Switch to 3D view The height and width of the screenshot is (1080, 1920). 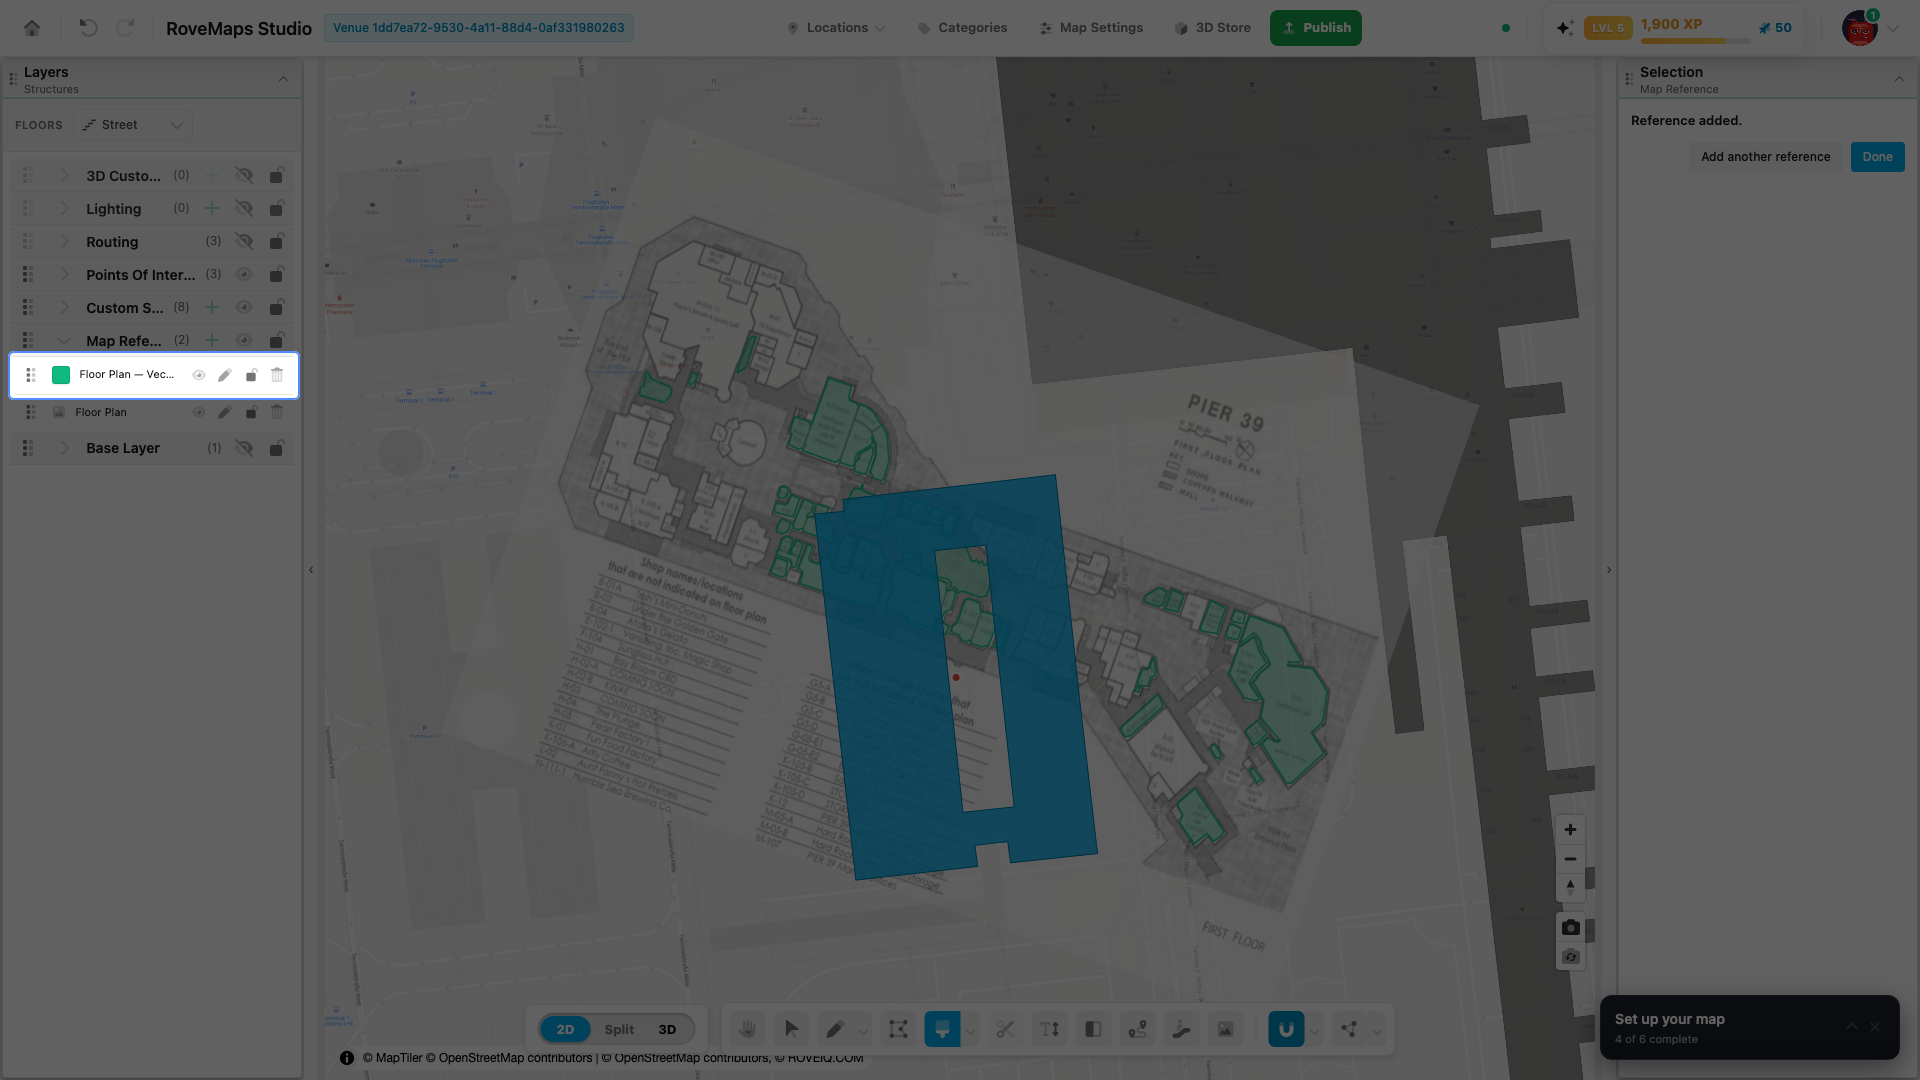pos(667,1029)
